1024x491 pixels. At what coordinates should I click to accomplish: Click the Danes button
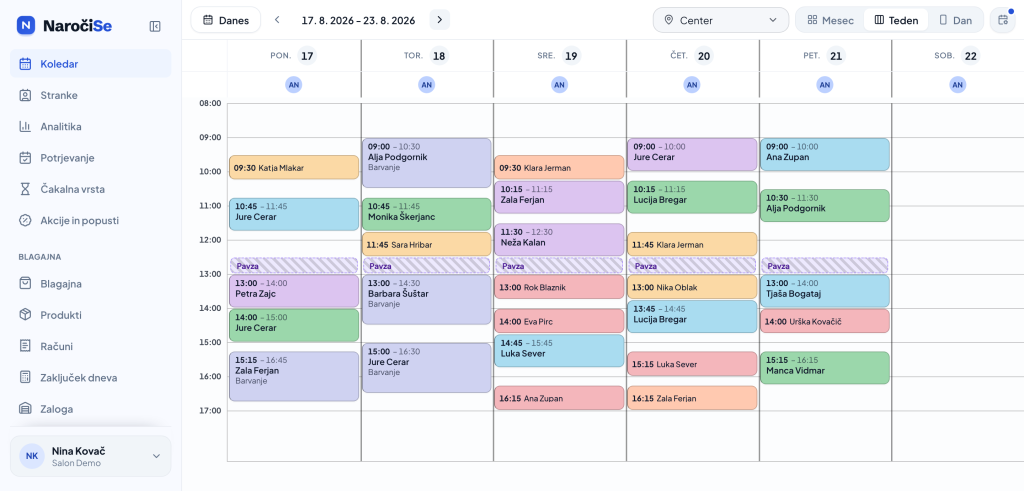coord(225,20)
